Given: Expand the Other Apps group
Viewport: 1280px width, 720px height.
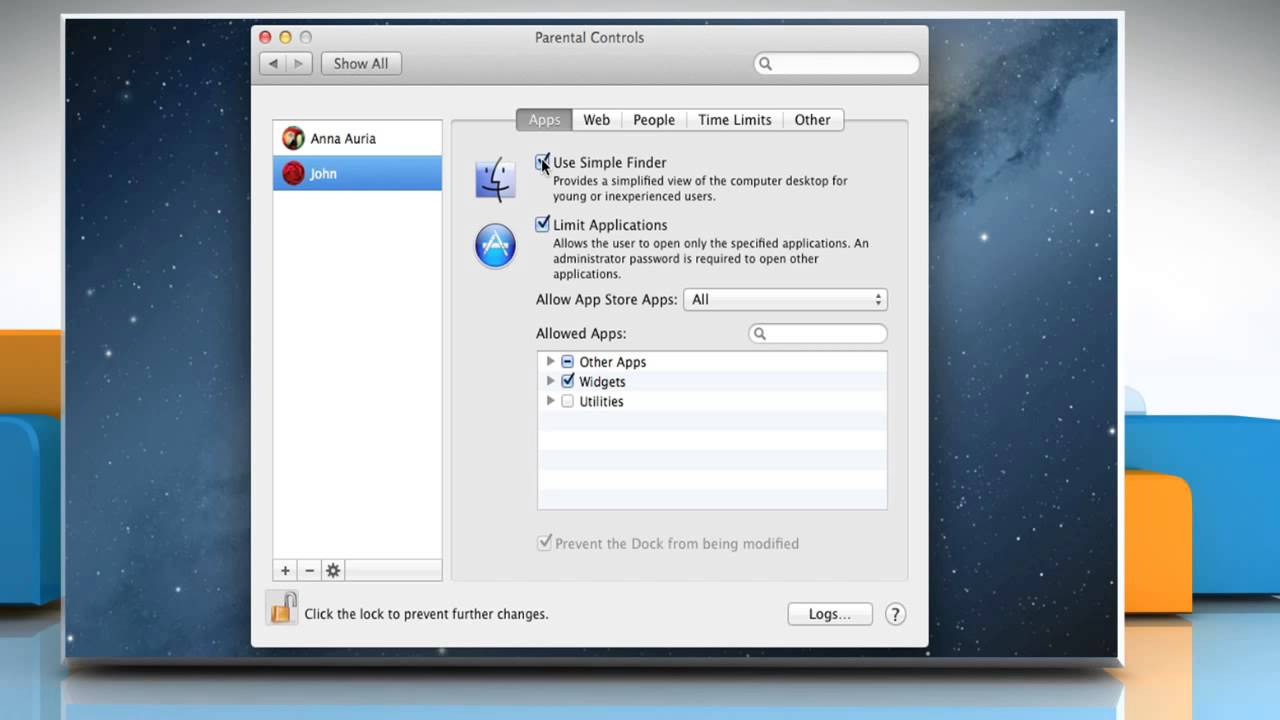Looking at the screenshot, I should coord(550,361).
